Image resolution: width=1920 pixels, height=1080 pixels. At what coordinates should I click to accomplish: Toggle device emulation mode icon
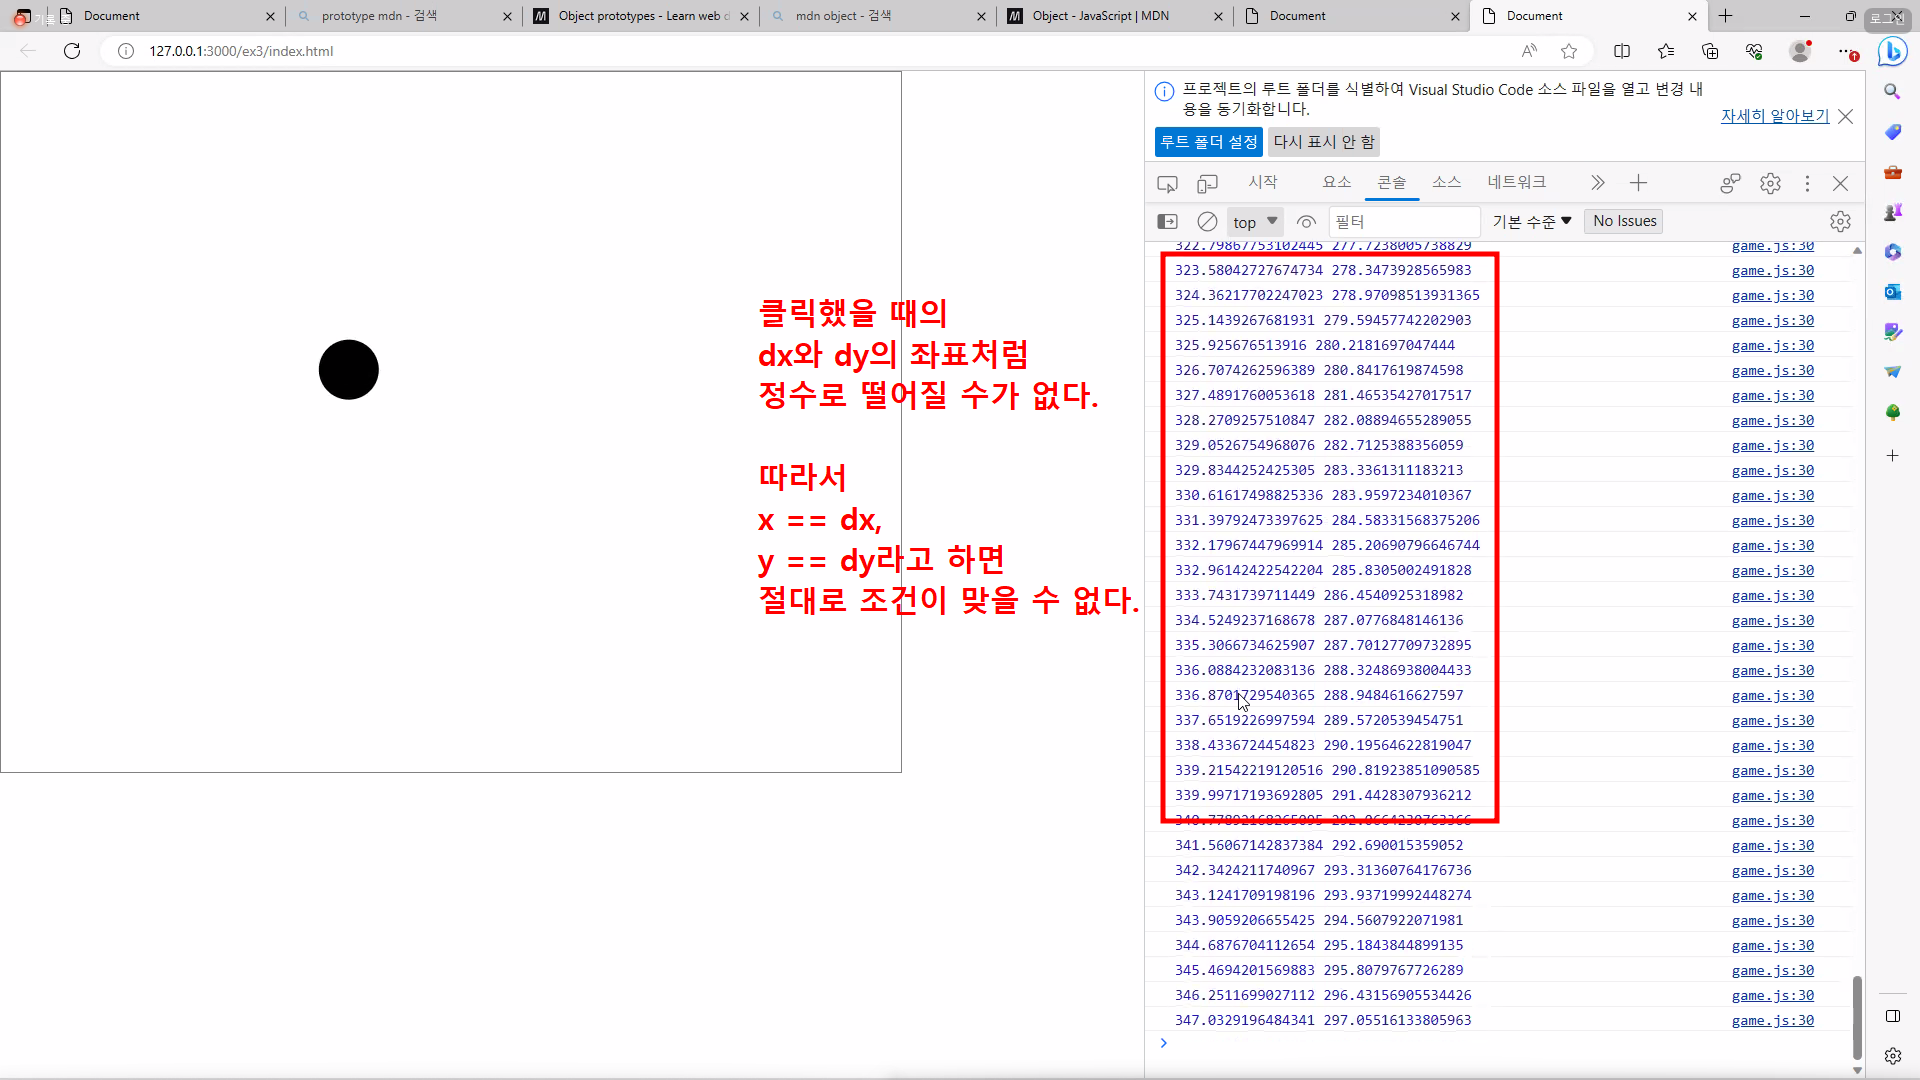(x=1208, y=183)
